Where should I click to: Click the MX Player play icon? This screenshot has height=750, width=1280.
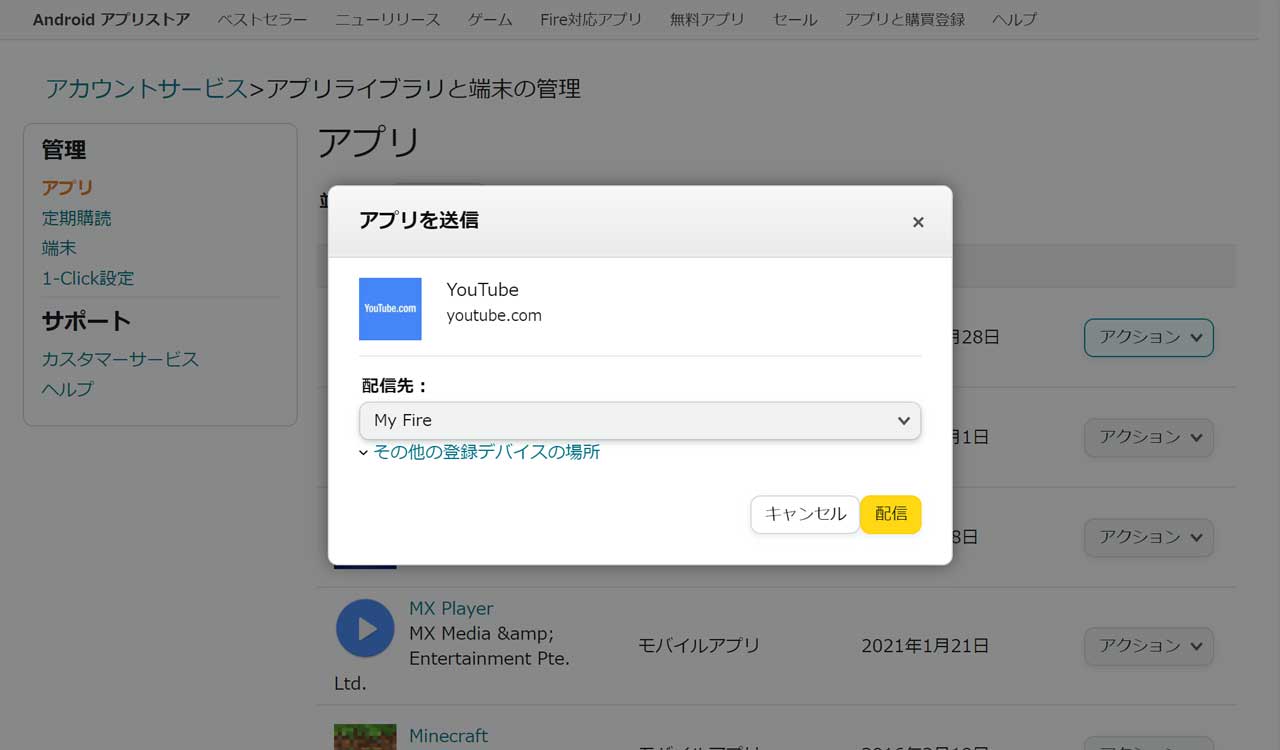pyautogui.click(x=365, y=628)
